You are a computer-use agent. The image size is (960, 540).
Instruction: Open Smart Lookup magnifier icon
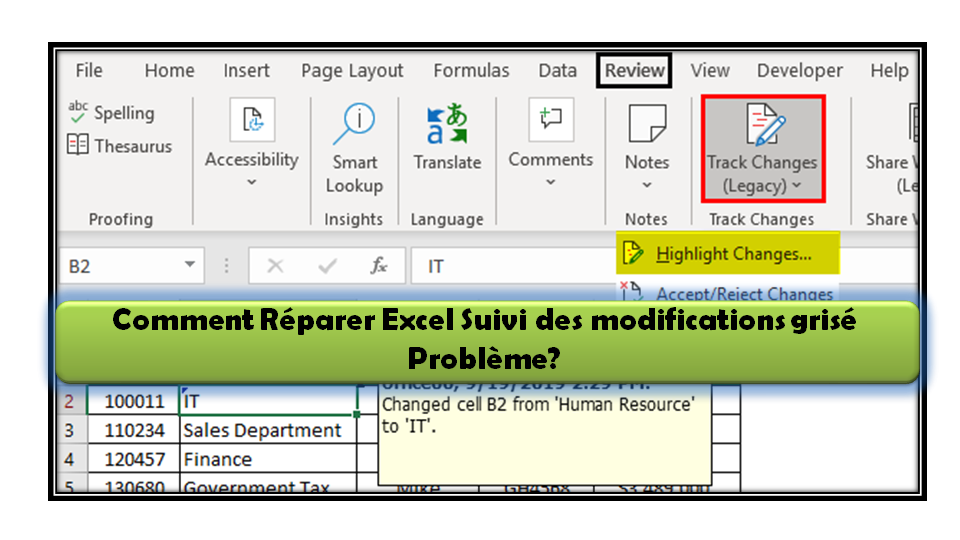[x=353, y=123]
